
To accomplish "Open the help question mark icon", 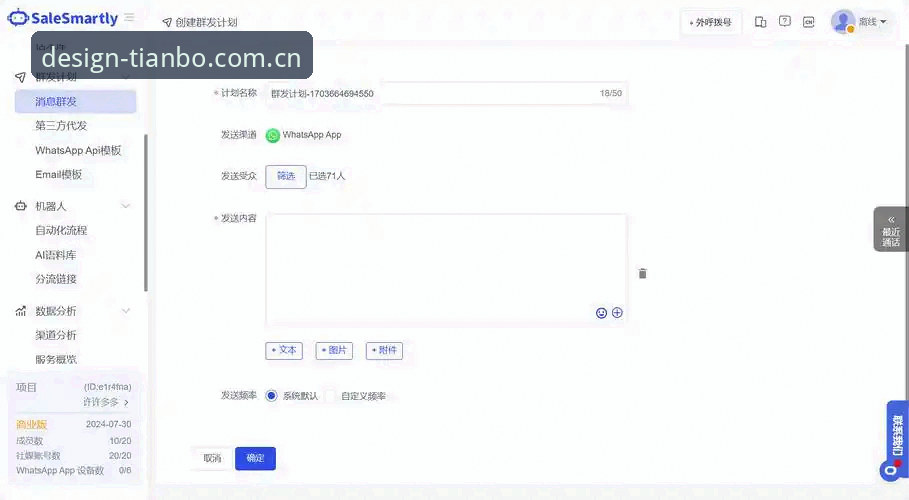I will (x=784, y=21).
